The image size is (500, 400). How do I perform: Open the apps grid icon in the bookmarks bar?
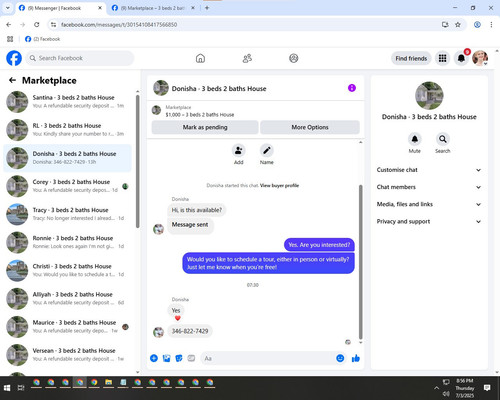(x=10, y=39)
